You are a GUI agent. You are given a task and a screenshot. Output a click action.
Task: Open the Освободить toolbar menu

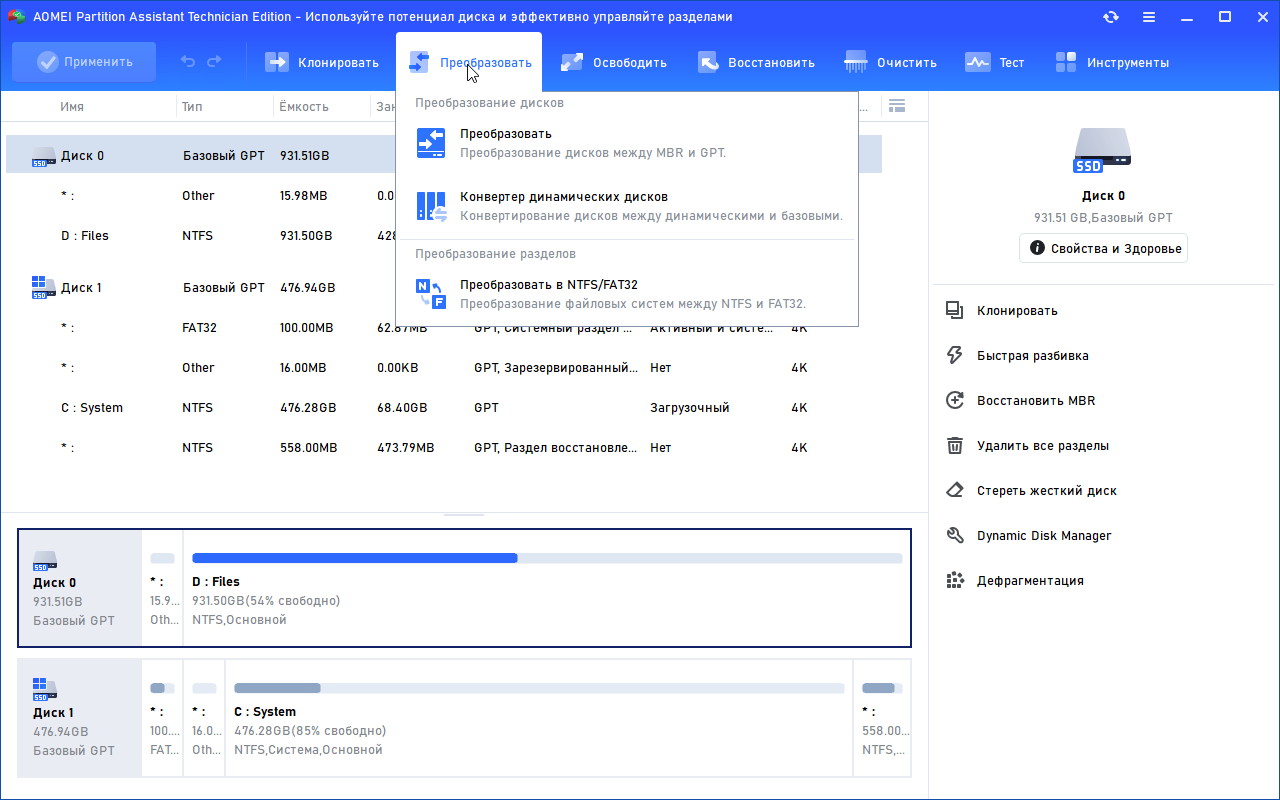[x=614, y=62]
